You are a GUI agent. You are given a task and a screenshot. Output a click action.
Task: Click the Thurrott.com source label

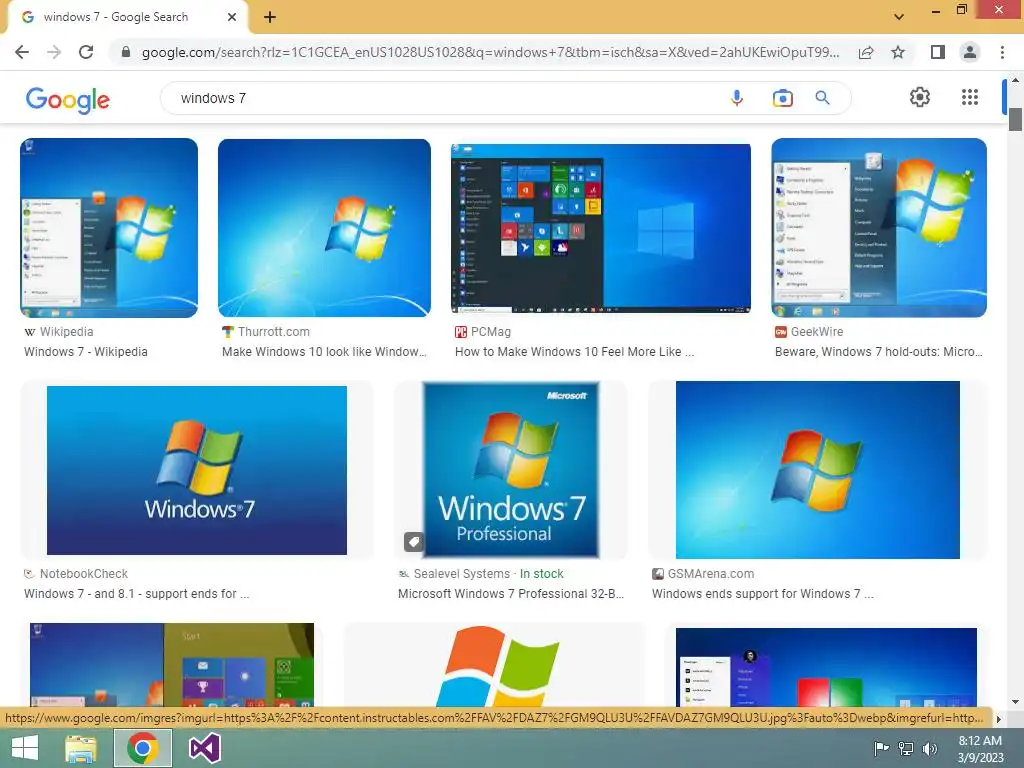pyautogui.click(x=274, y=332)
